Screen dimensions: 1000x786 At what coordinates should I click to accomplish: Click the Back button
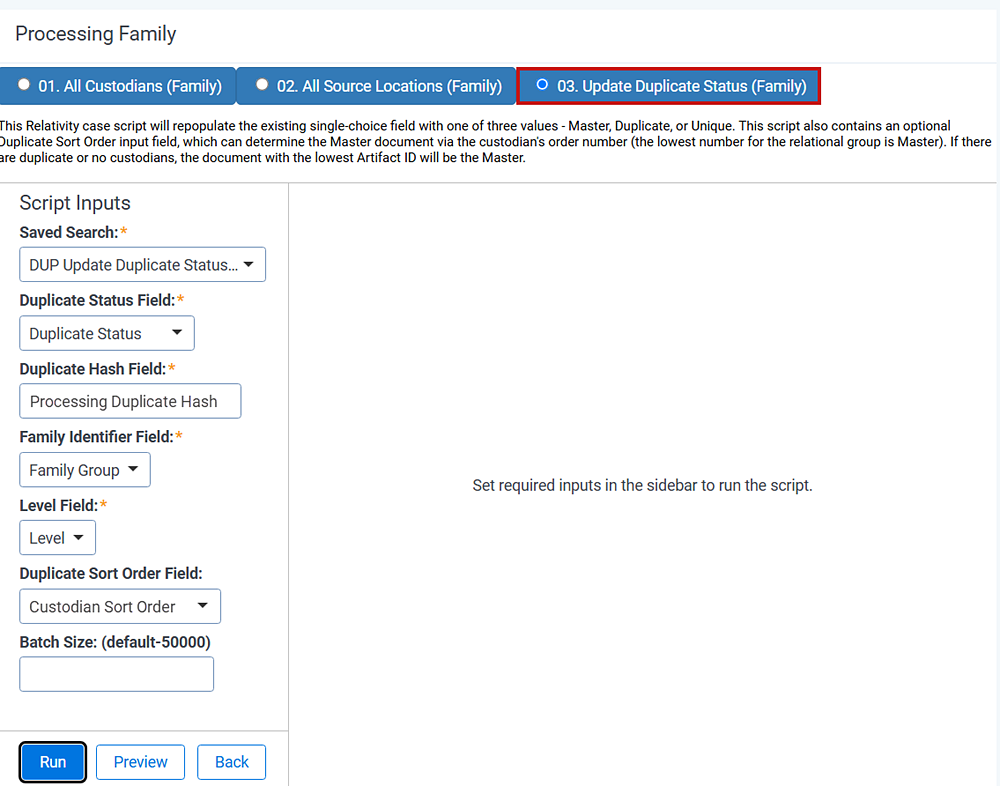point(232,762)
